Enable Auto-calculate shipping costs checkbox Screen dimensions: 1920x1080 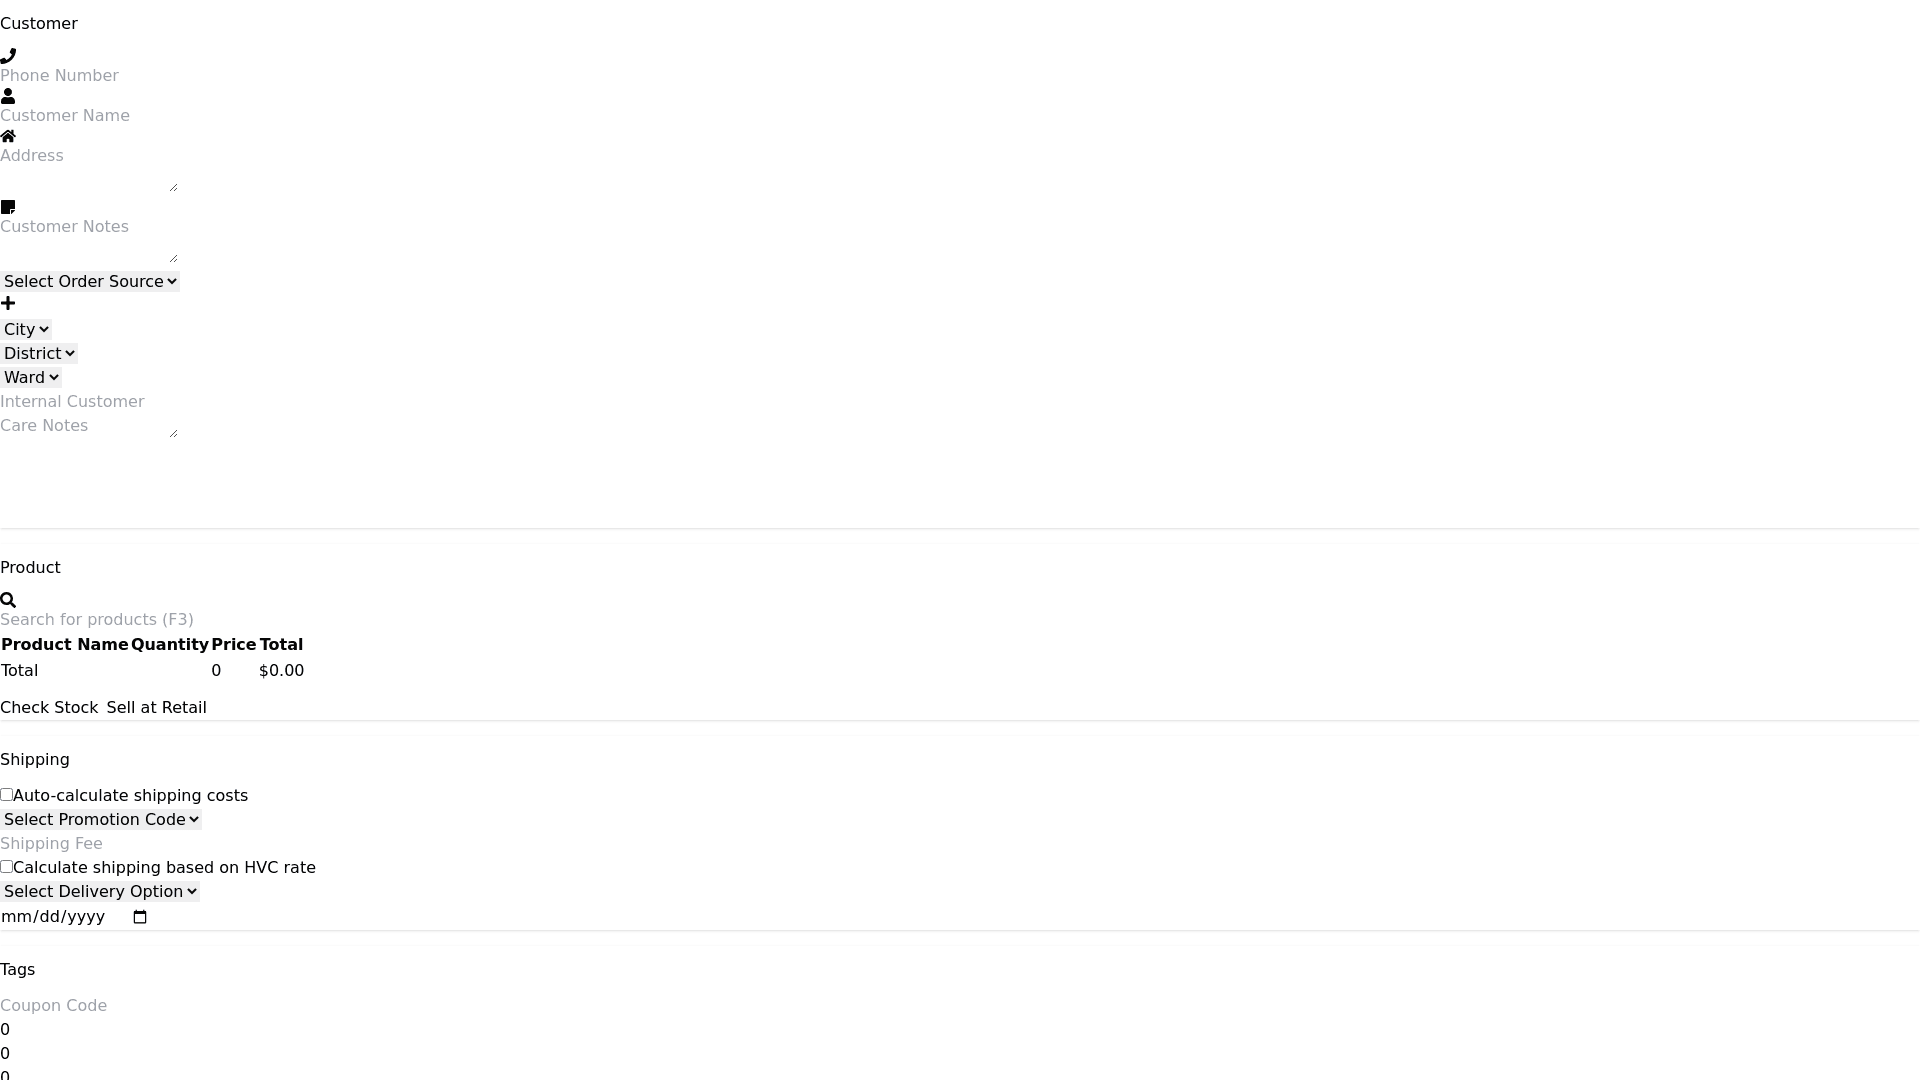[x=6, y=795]
